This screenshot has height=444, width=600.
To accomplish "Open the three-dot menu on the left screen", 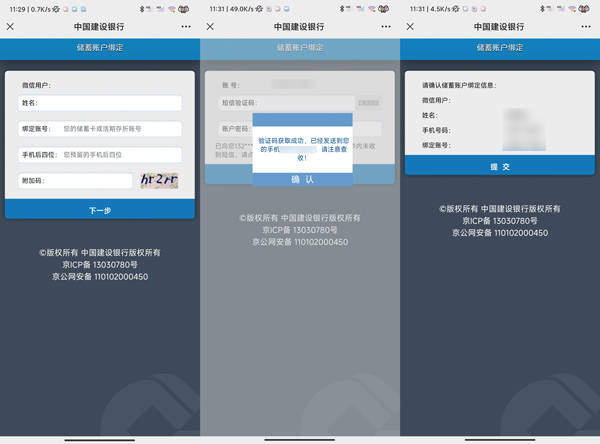I will [x=186, y=27].
